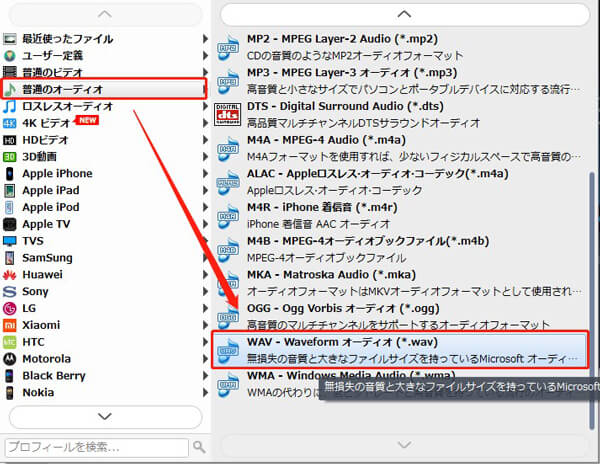Click the 3D video icon

click(x=10, y=157)
